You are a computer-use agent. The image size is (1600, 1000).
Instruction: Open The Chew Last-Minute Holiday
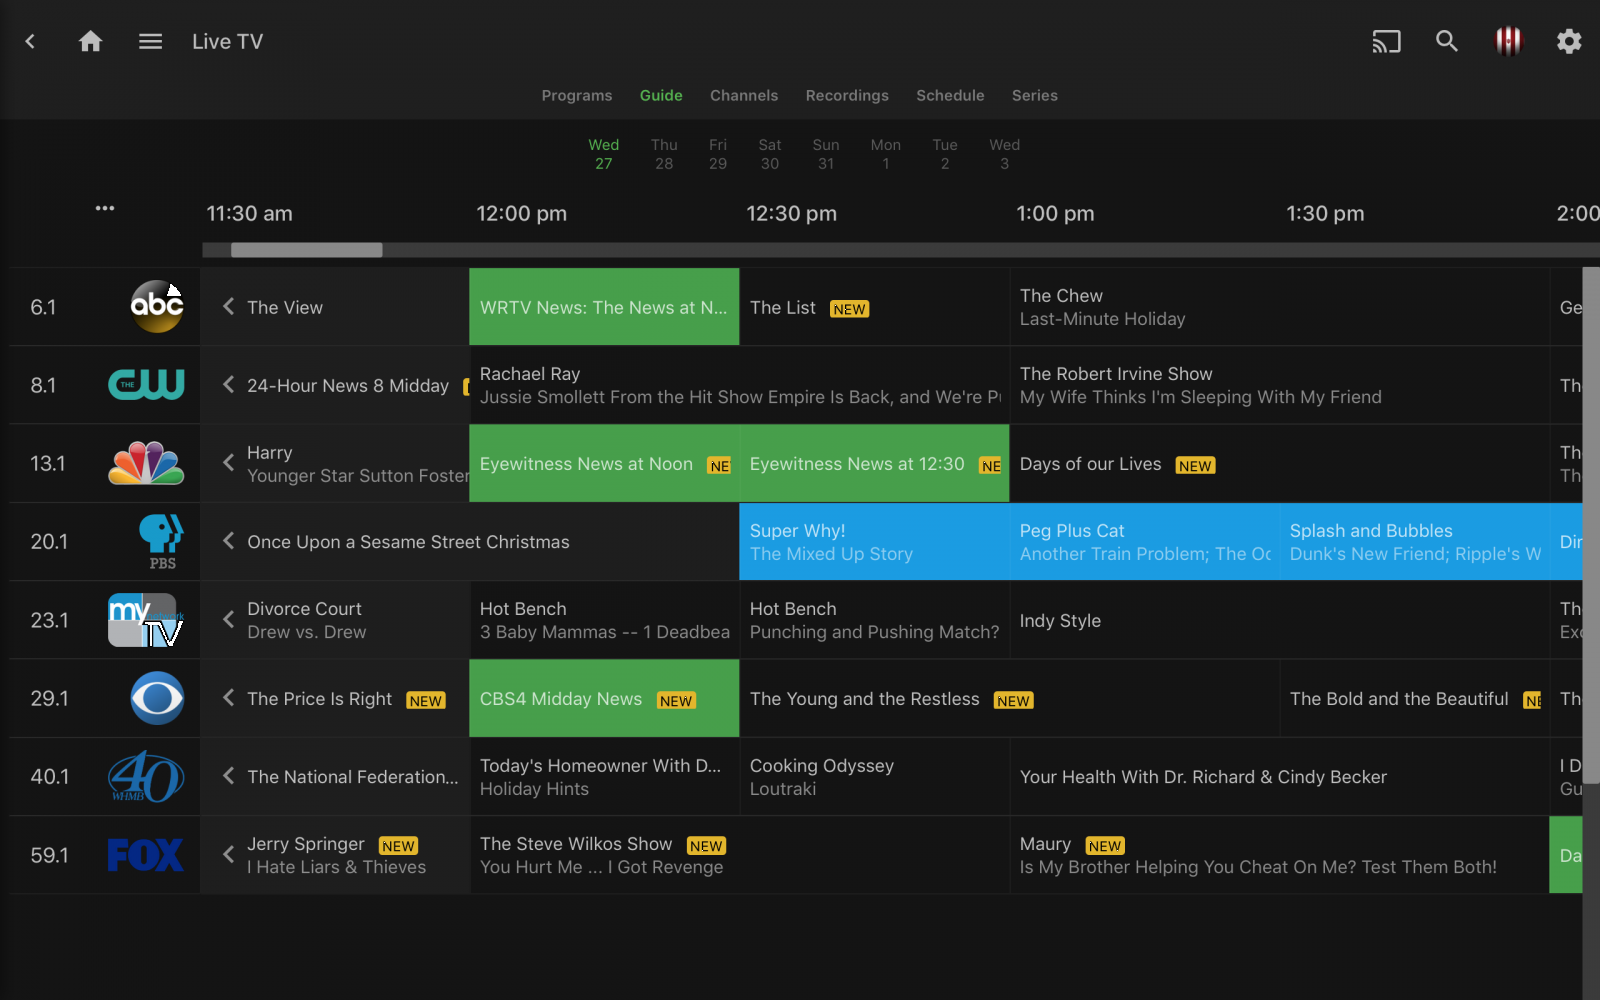point(1279,307)
